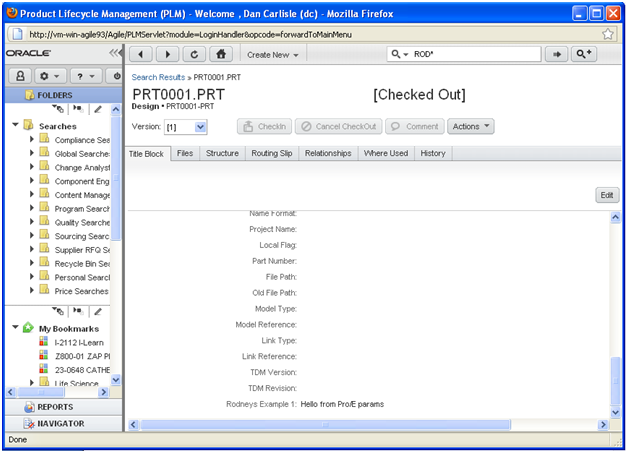Refresh the page with reload icon
This screenshot has height=453, width=628.
[194, 54]
